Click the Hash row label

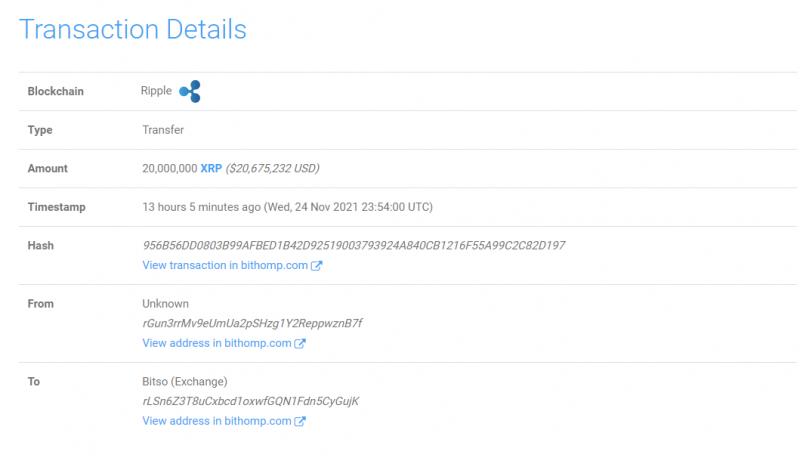[x=41, y=245]
